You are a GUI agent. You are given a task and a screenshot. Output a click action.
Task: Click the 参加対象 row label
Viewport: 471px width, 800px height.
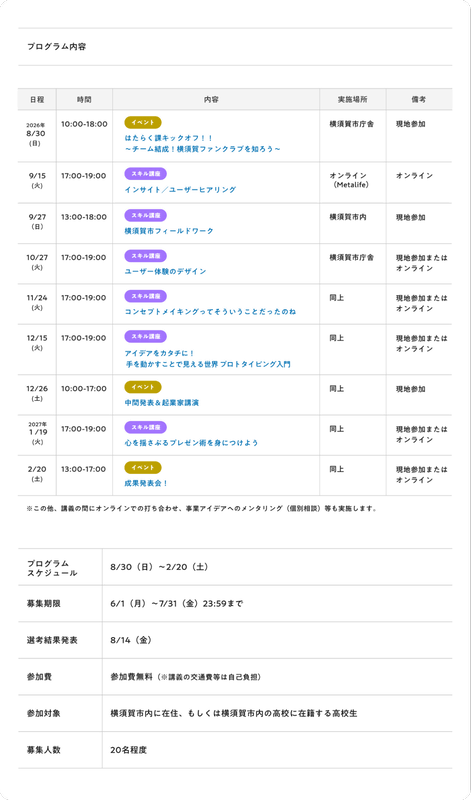tap(44, 714)
